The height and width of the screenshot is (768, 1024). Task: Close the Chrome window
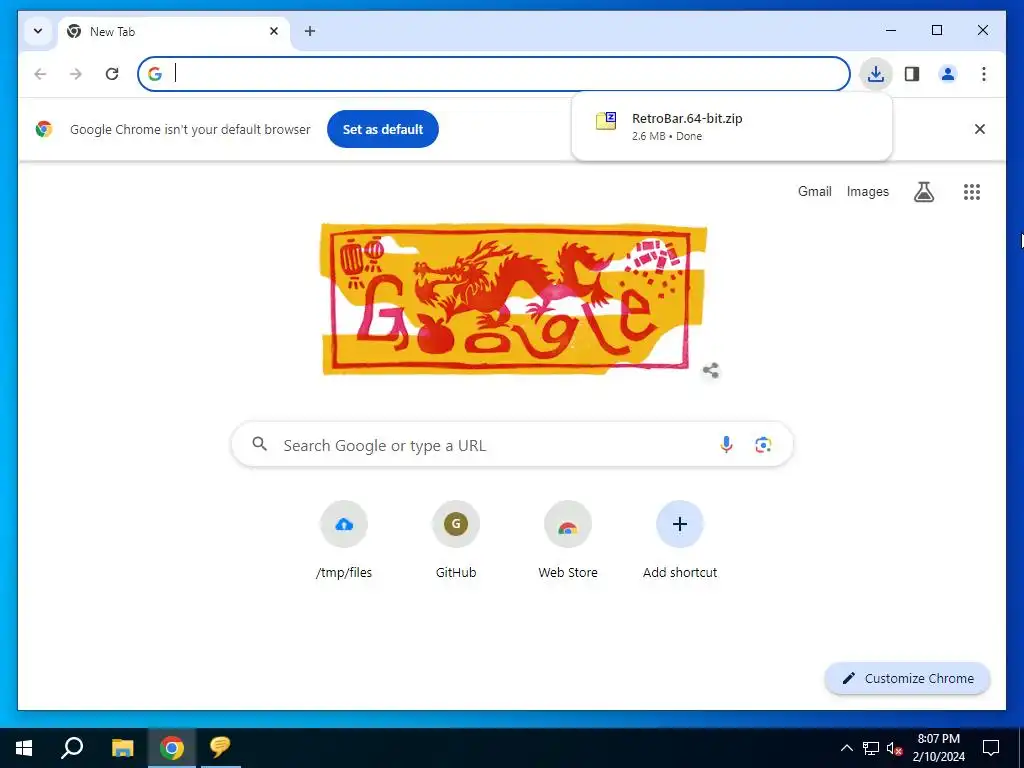click(x=982, y=30)
